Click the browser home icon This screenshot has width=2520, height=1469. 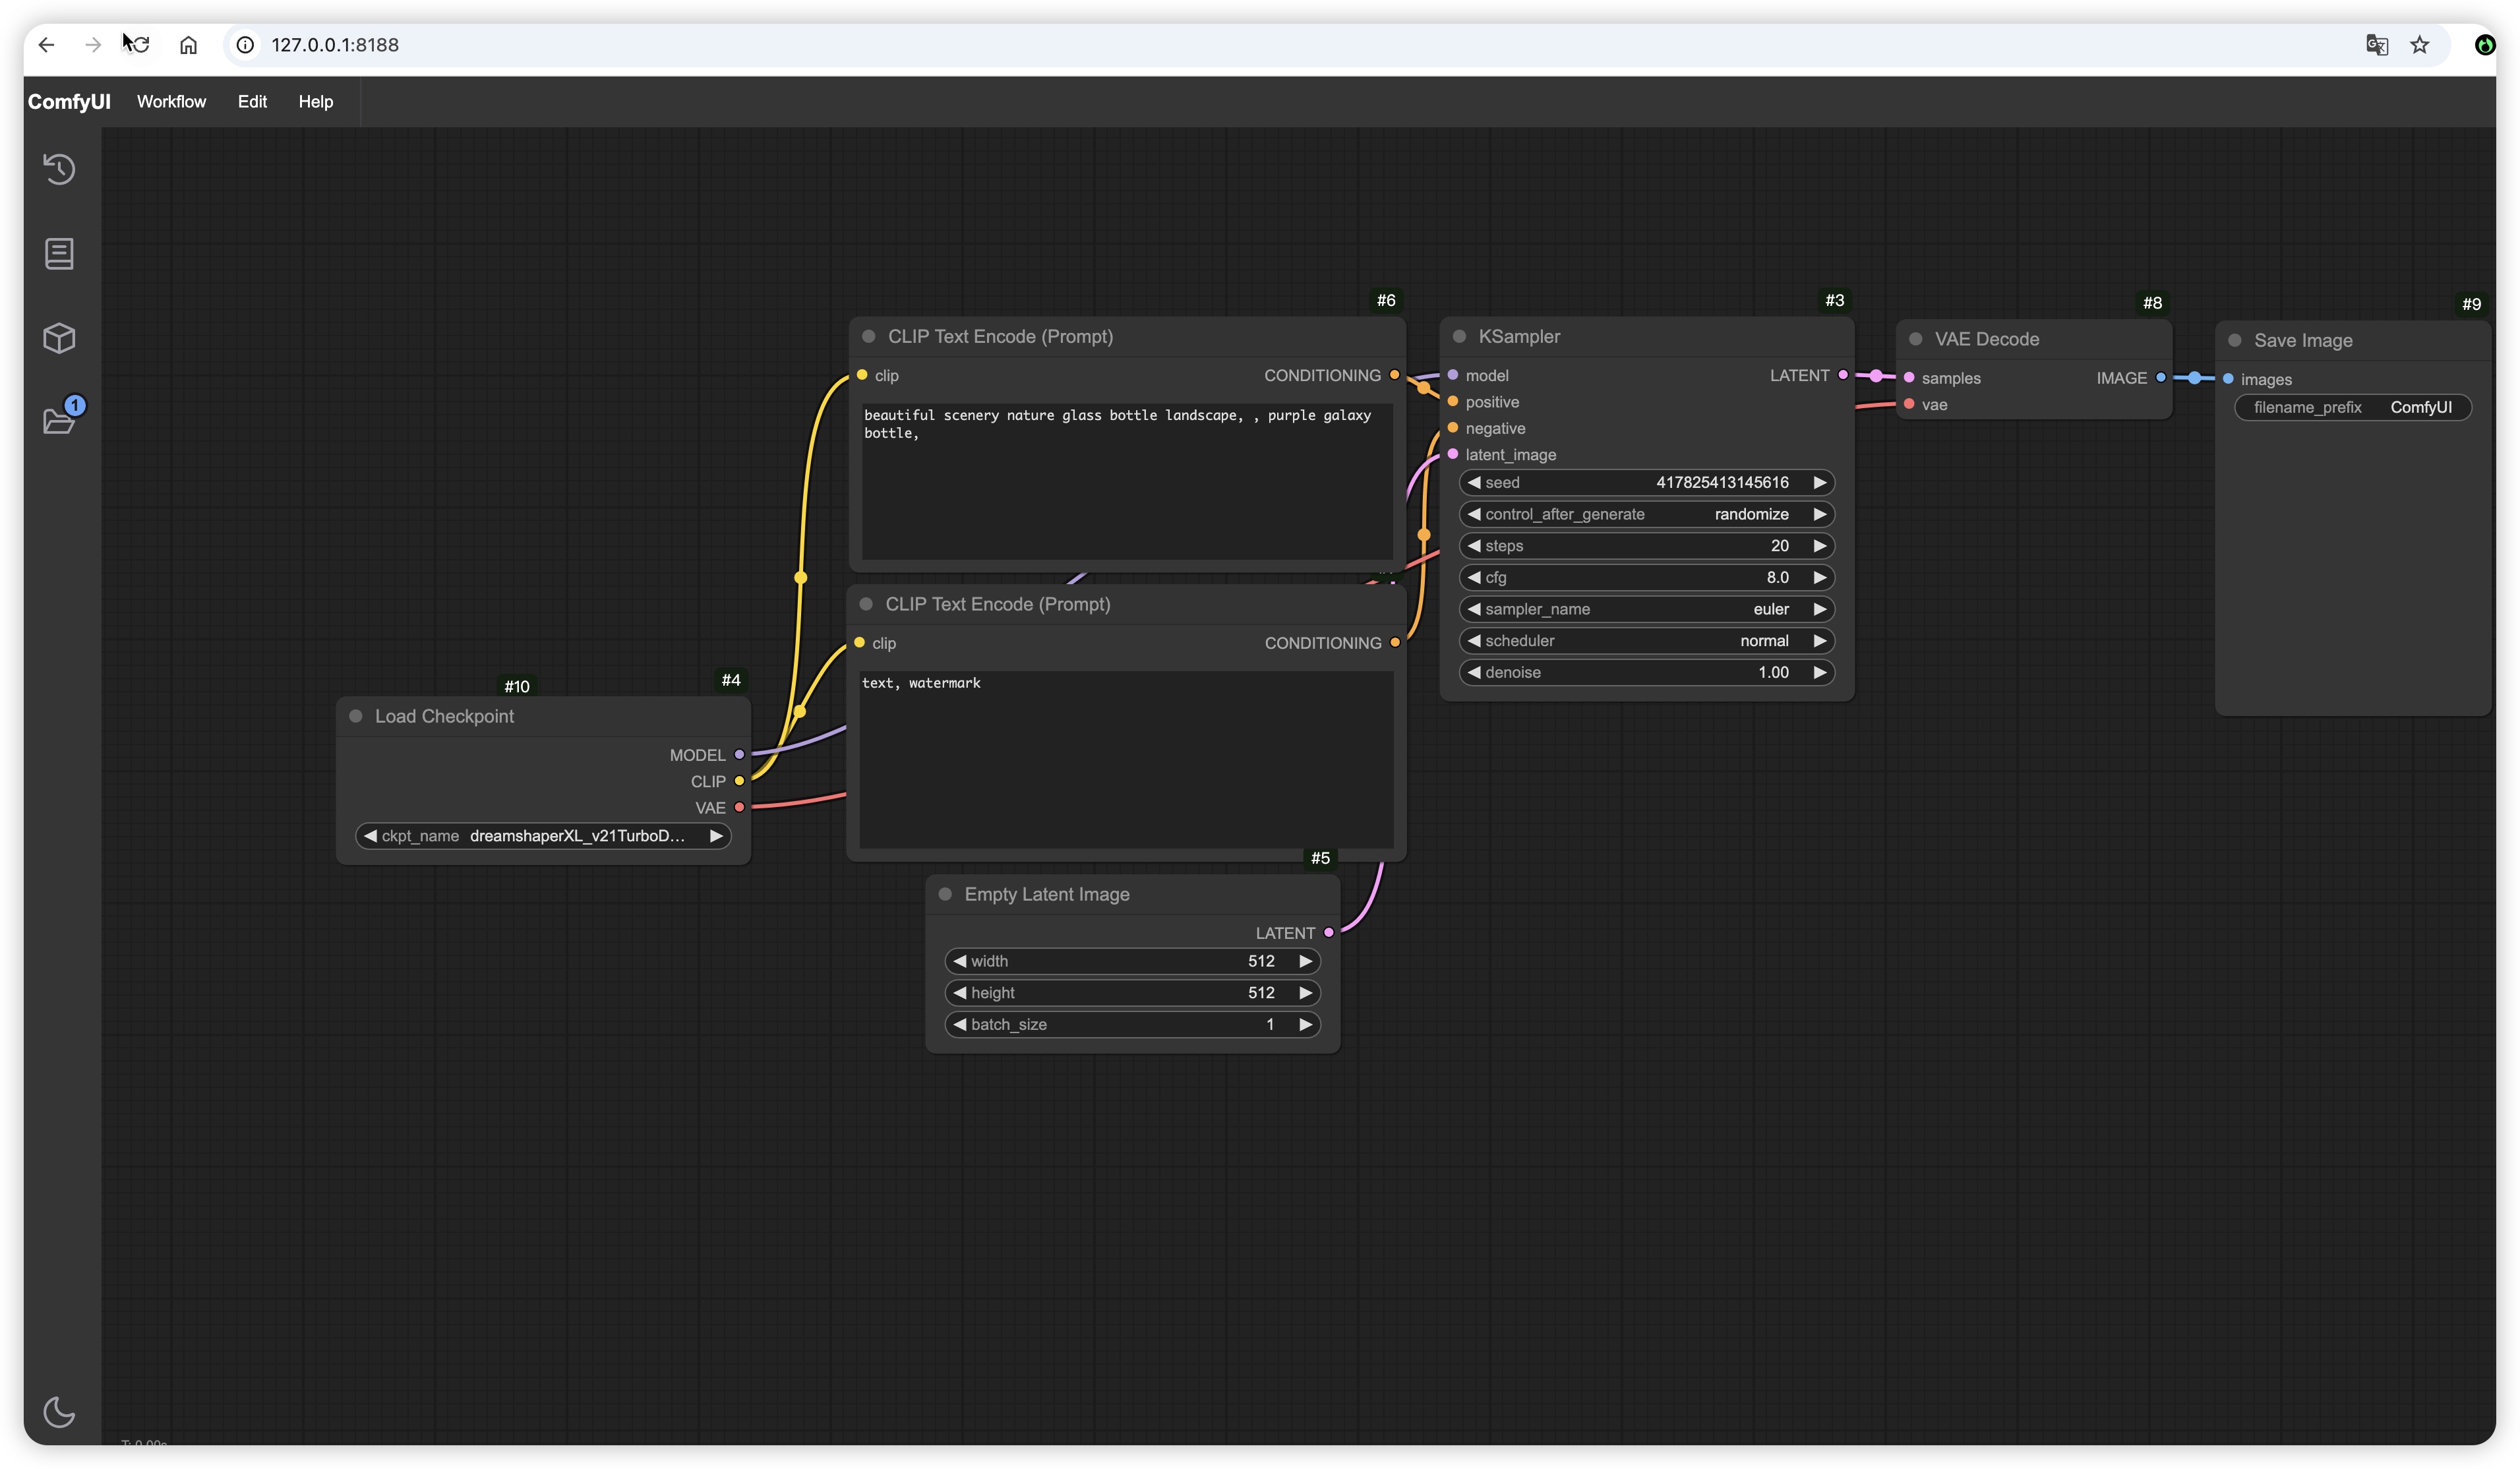coord(188,45)
